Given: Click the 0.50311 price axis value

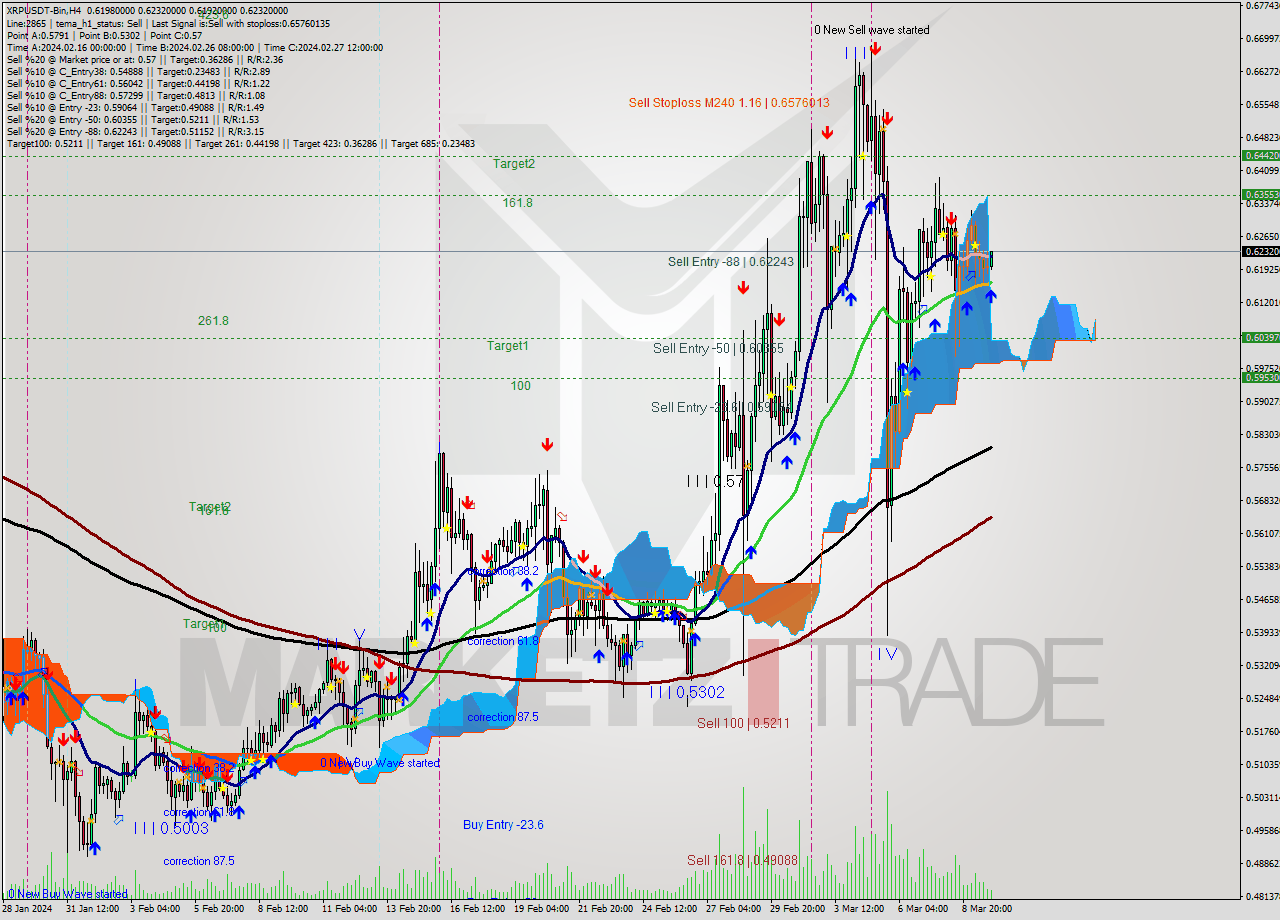Looking at the screenshot, I should tap(1262, 798).
